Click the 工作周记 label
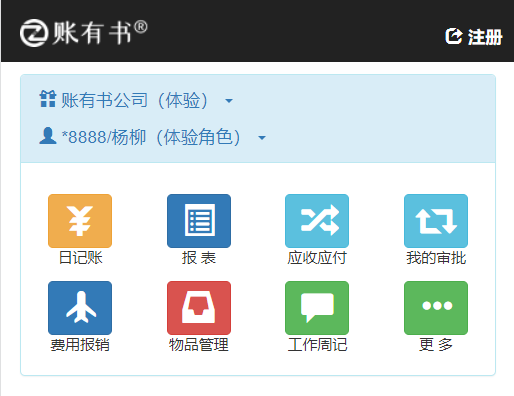The image size is (514, 396). pos(317,345)
